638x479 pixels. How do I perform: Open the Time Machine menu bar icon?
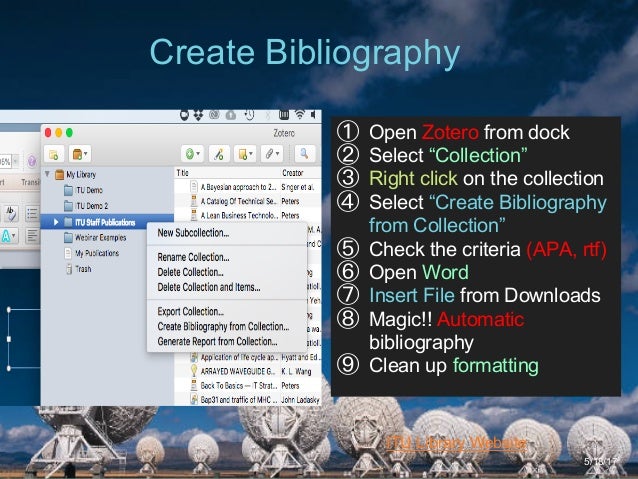coord(249,115)
